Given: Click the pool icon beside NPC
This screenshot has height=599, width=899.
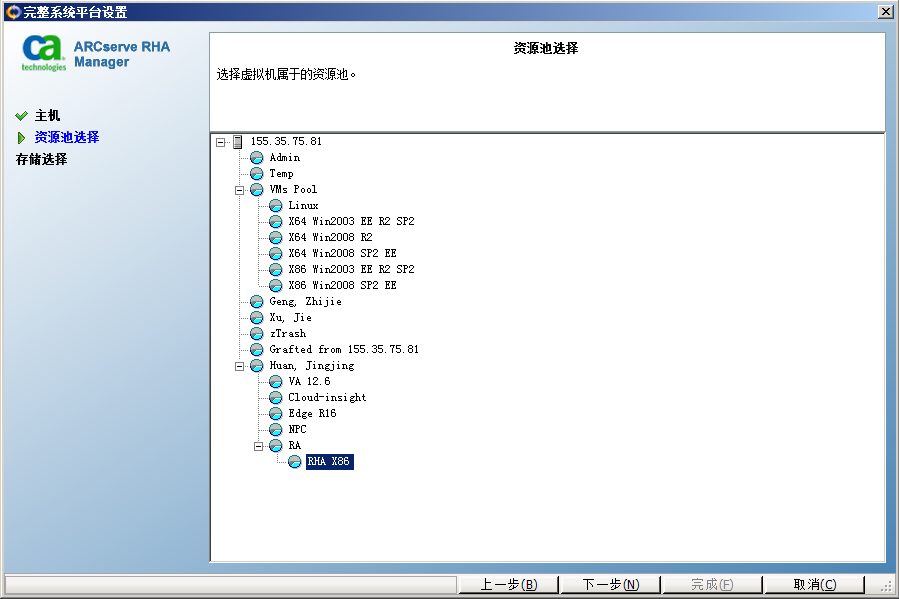Looking at the screenshot, I should [276, 430].
